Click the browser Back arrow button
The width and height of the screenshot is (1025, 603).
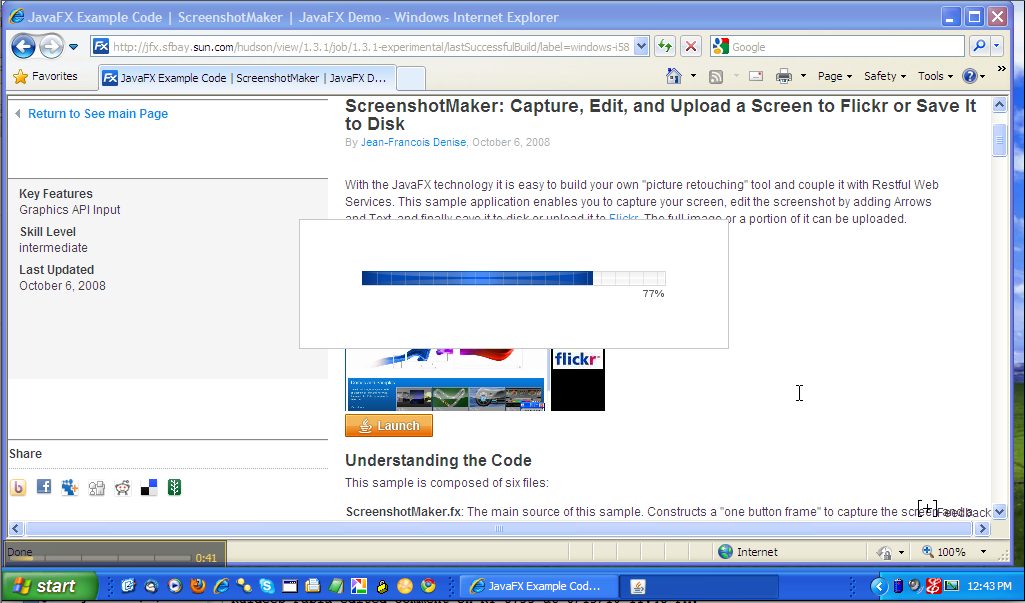pyautogui.click(x=23, y=46)
